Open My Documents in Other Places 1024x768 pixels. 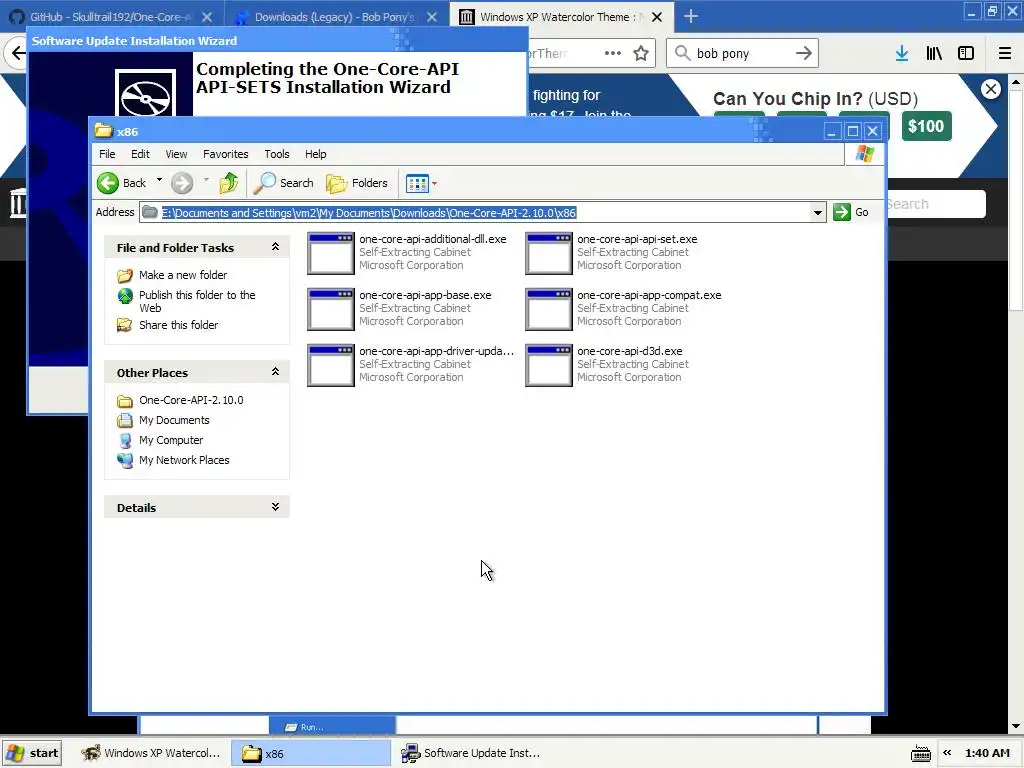(x=174, y=420)
